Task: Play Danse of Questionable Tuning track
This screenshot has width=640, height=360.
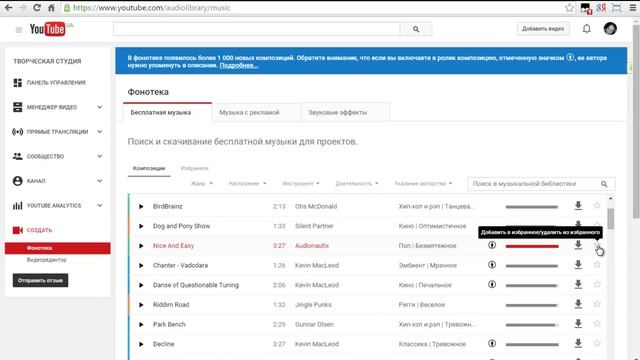Action: 141,285
